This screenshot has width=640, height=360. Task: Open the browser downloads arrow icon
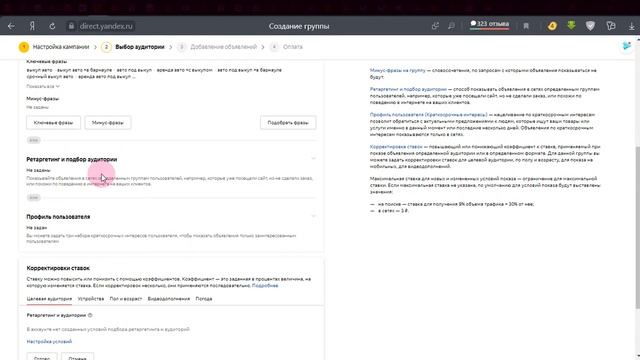pos(631,26)
